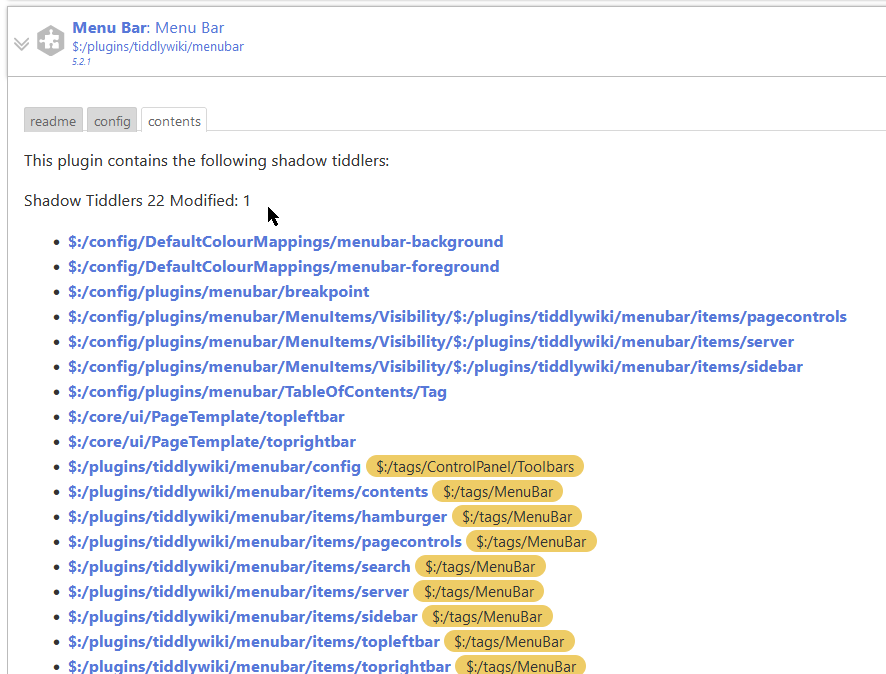Viewport: 886px width, 674px height.
Task: Open $:/plugins/tiddlywiki/menubar/items/sidebar link
Action: coord(242,617)
